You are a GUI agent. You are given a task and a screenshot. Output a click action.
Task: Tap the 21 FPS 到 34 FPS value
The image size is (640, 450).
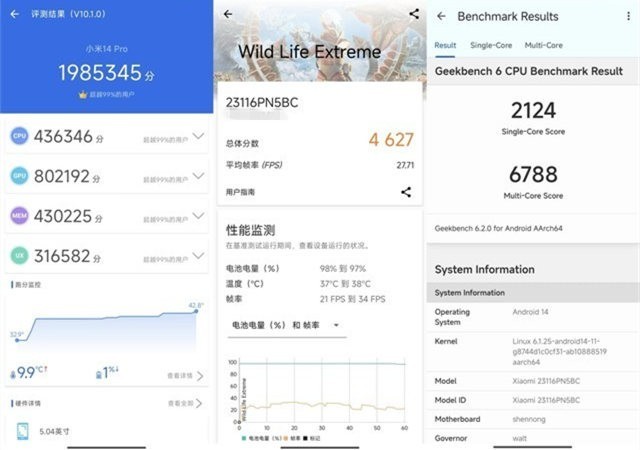tap(353, 299)
